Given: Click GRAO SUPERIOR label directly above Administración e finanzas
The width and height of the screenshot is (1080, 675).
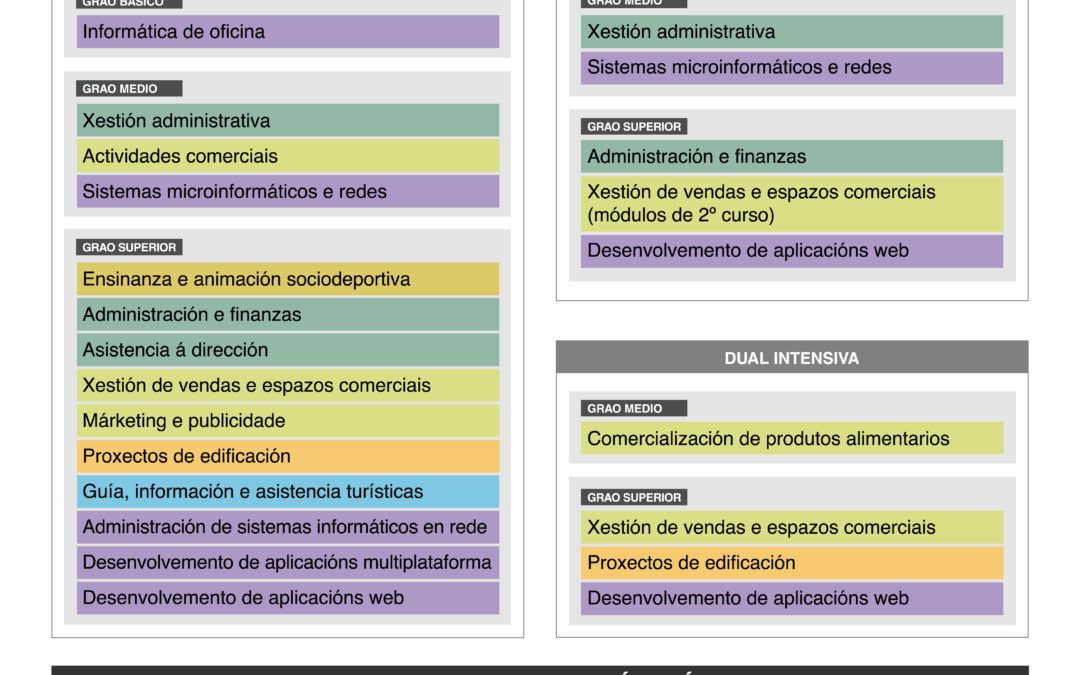Looking at the screenshot, I should pos(634,127).
